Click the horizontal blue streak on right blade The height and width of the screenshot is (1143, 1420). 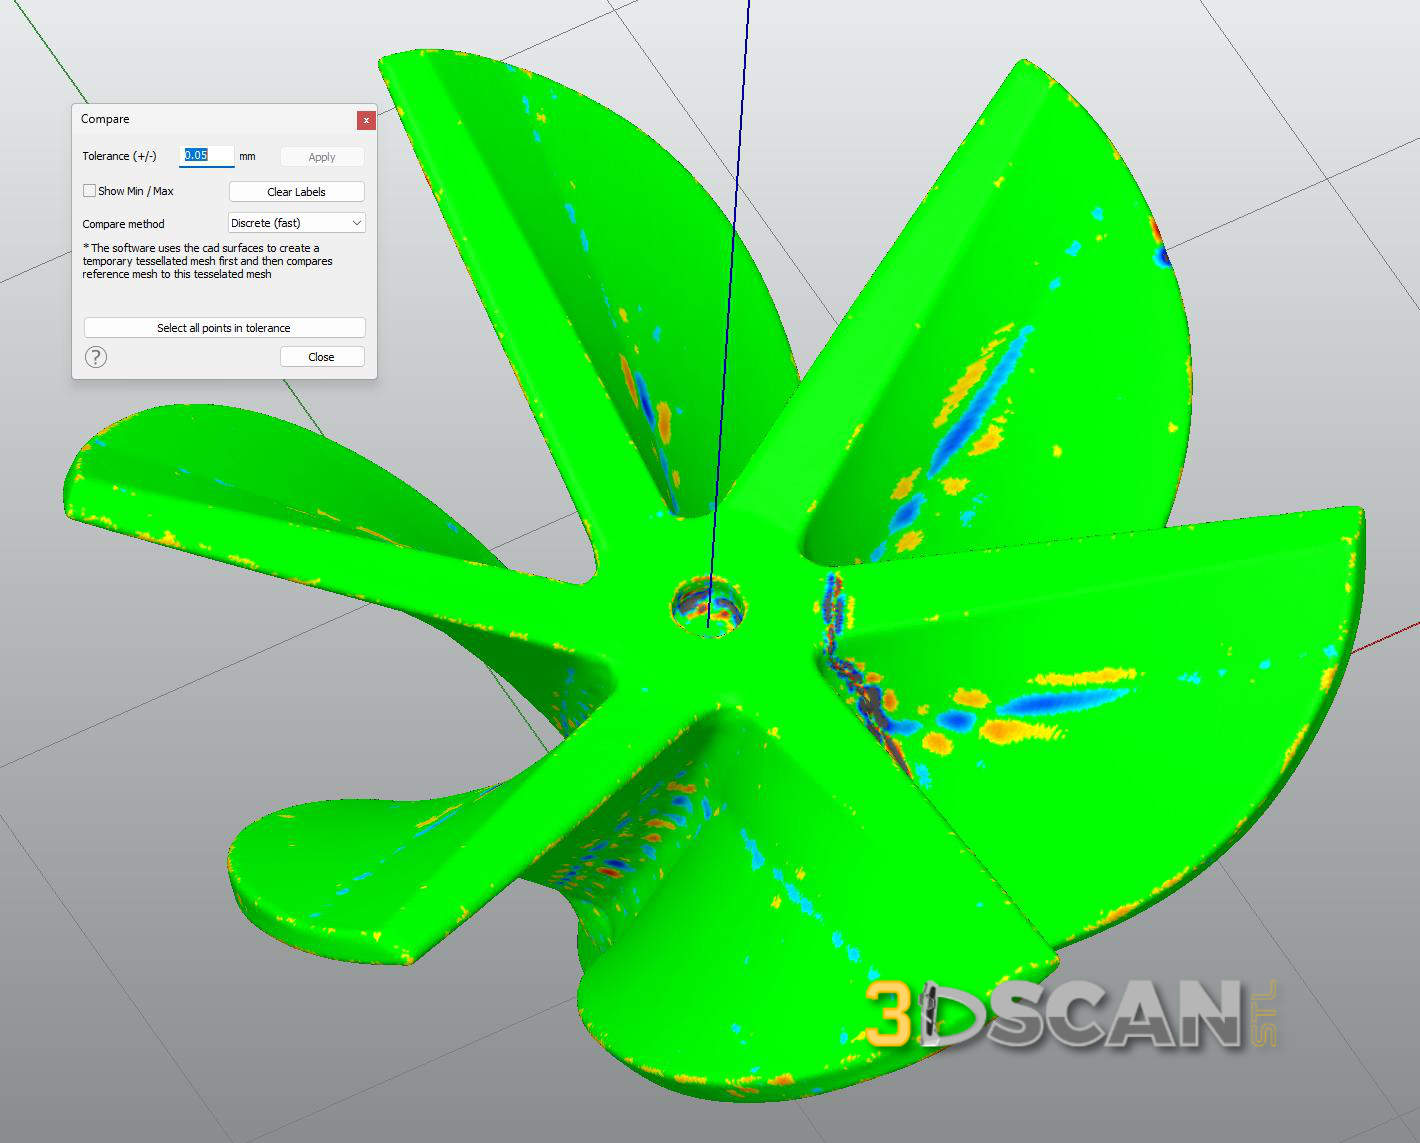1060,695
